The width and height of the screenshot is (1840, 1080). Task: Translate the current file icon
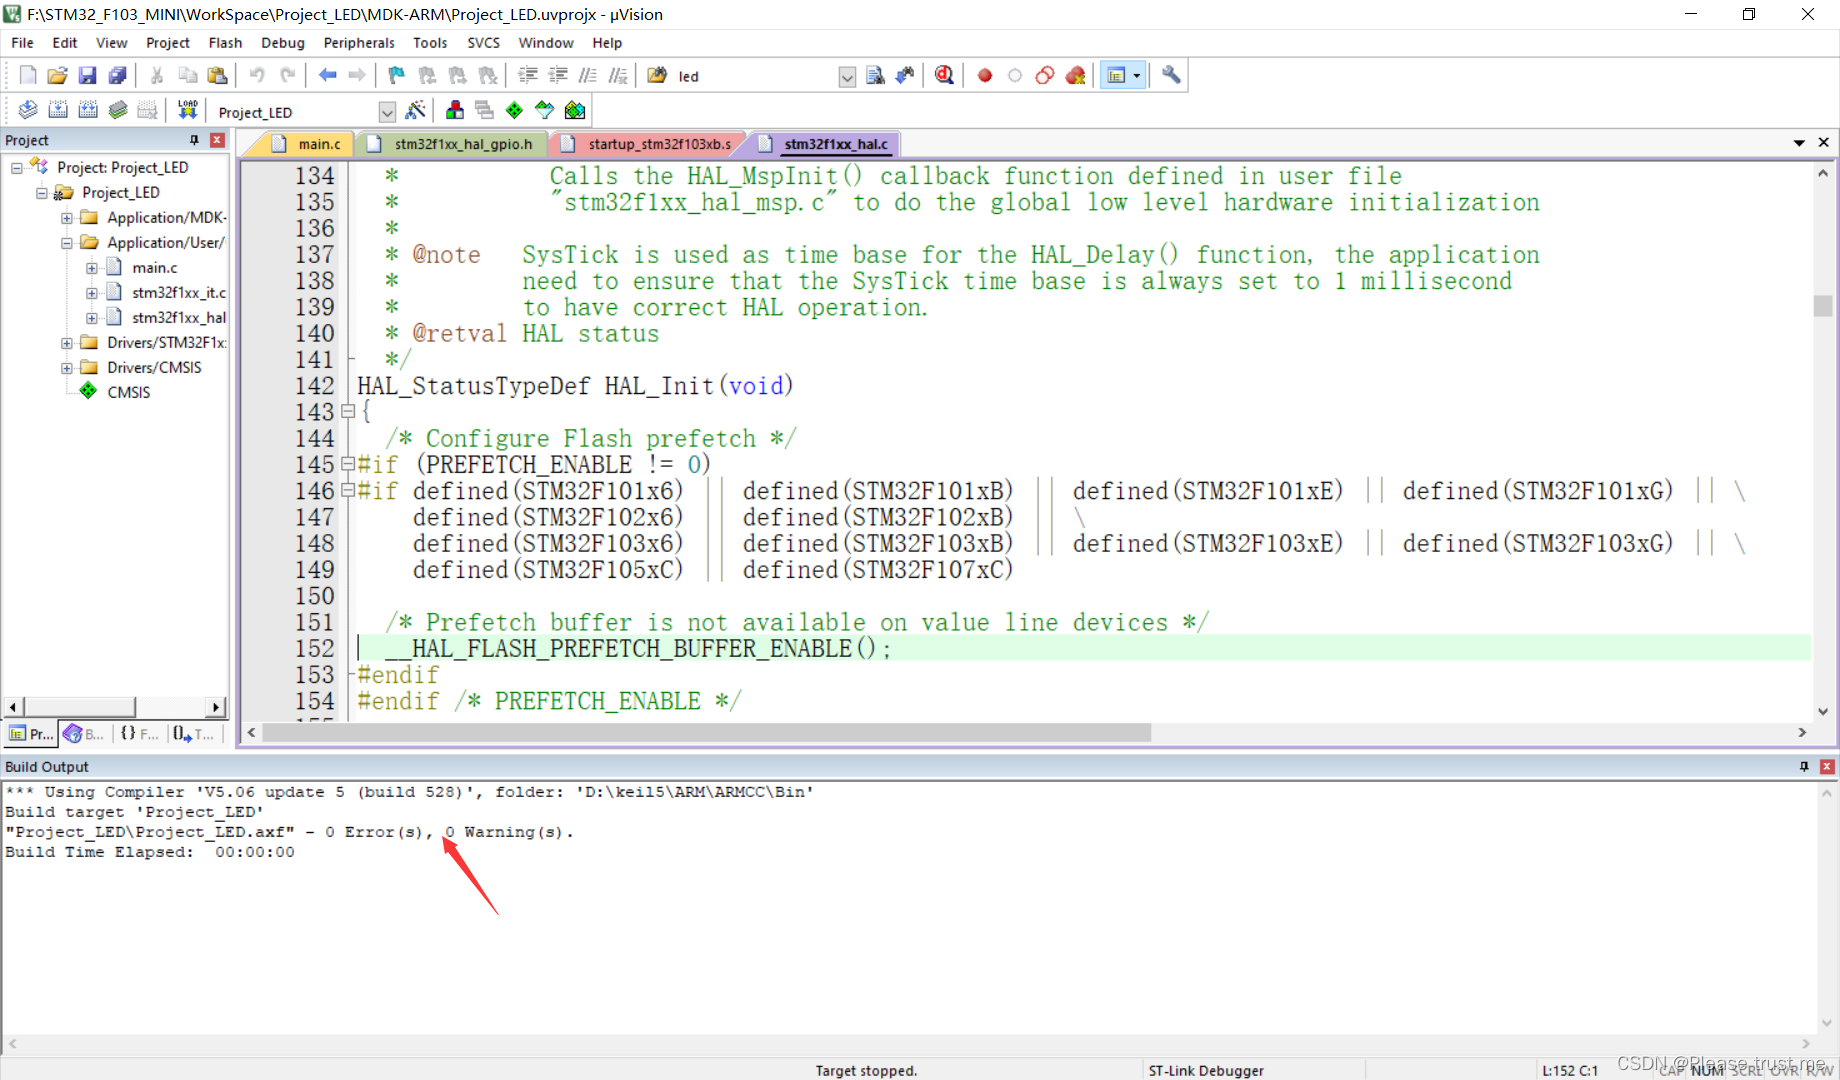(28, 110)
